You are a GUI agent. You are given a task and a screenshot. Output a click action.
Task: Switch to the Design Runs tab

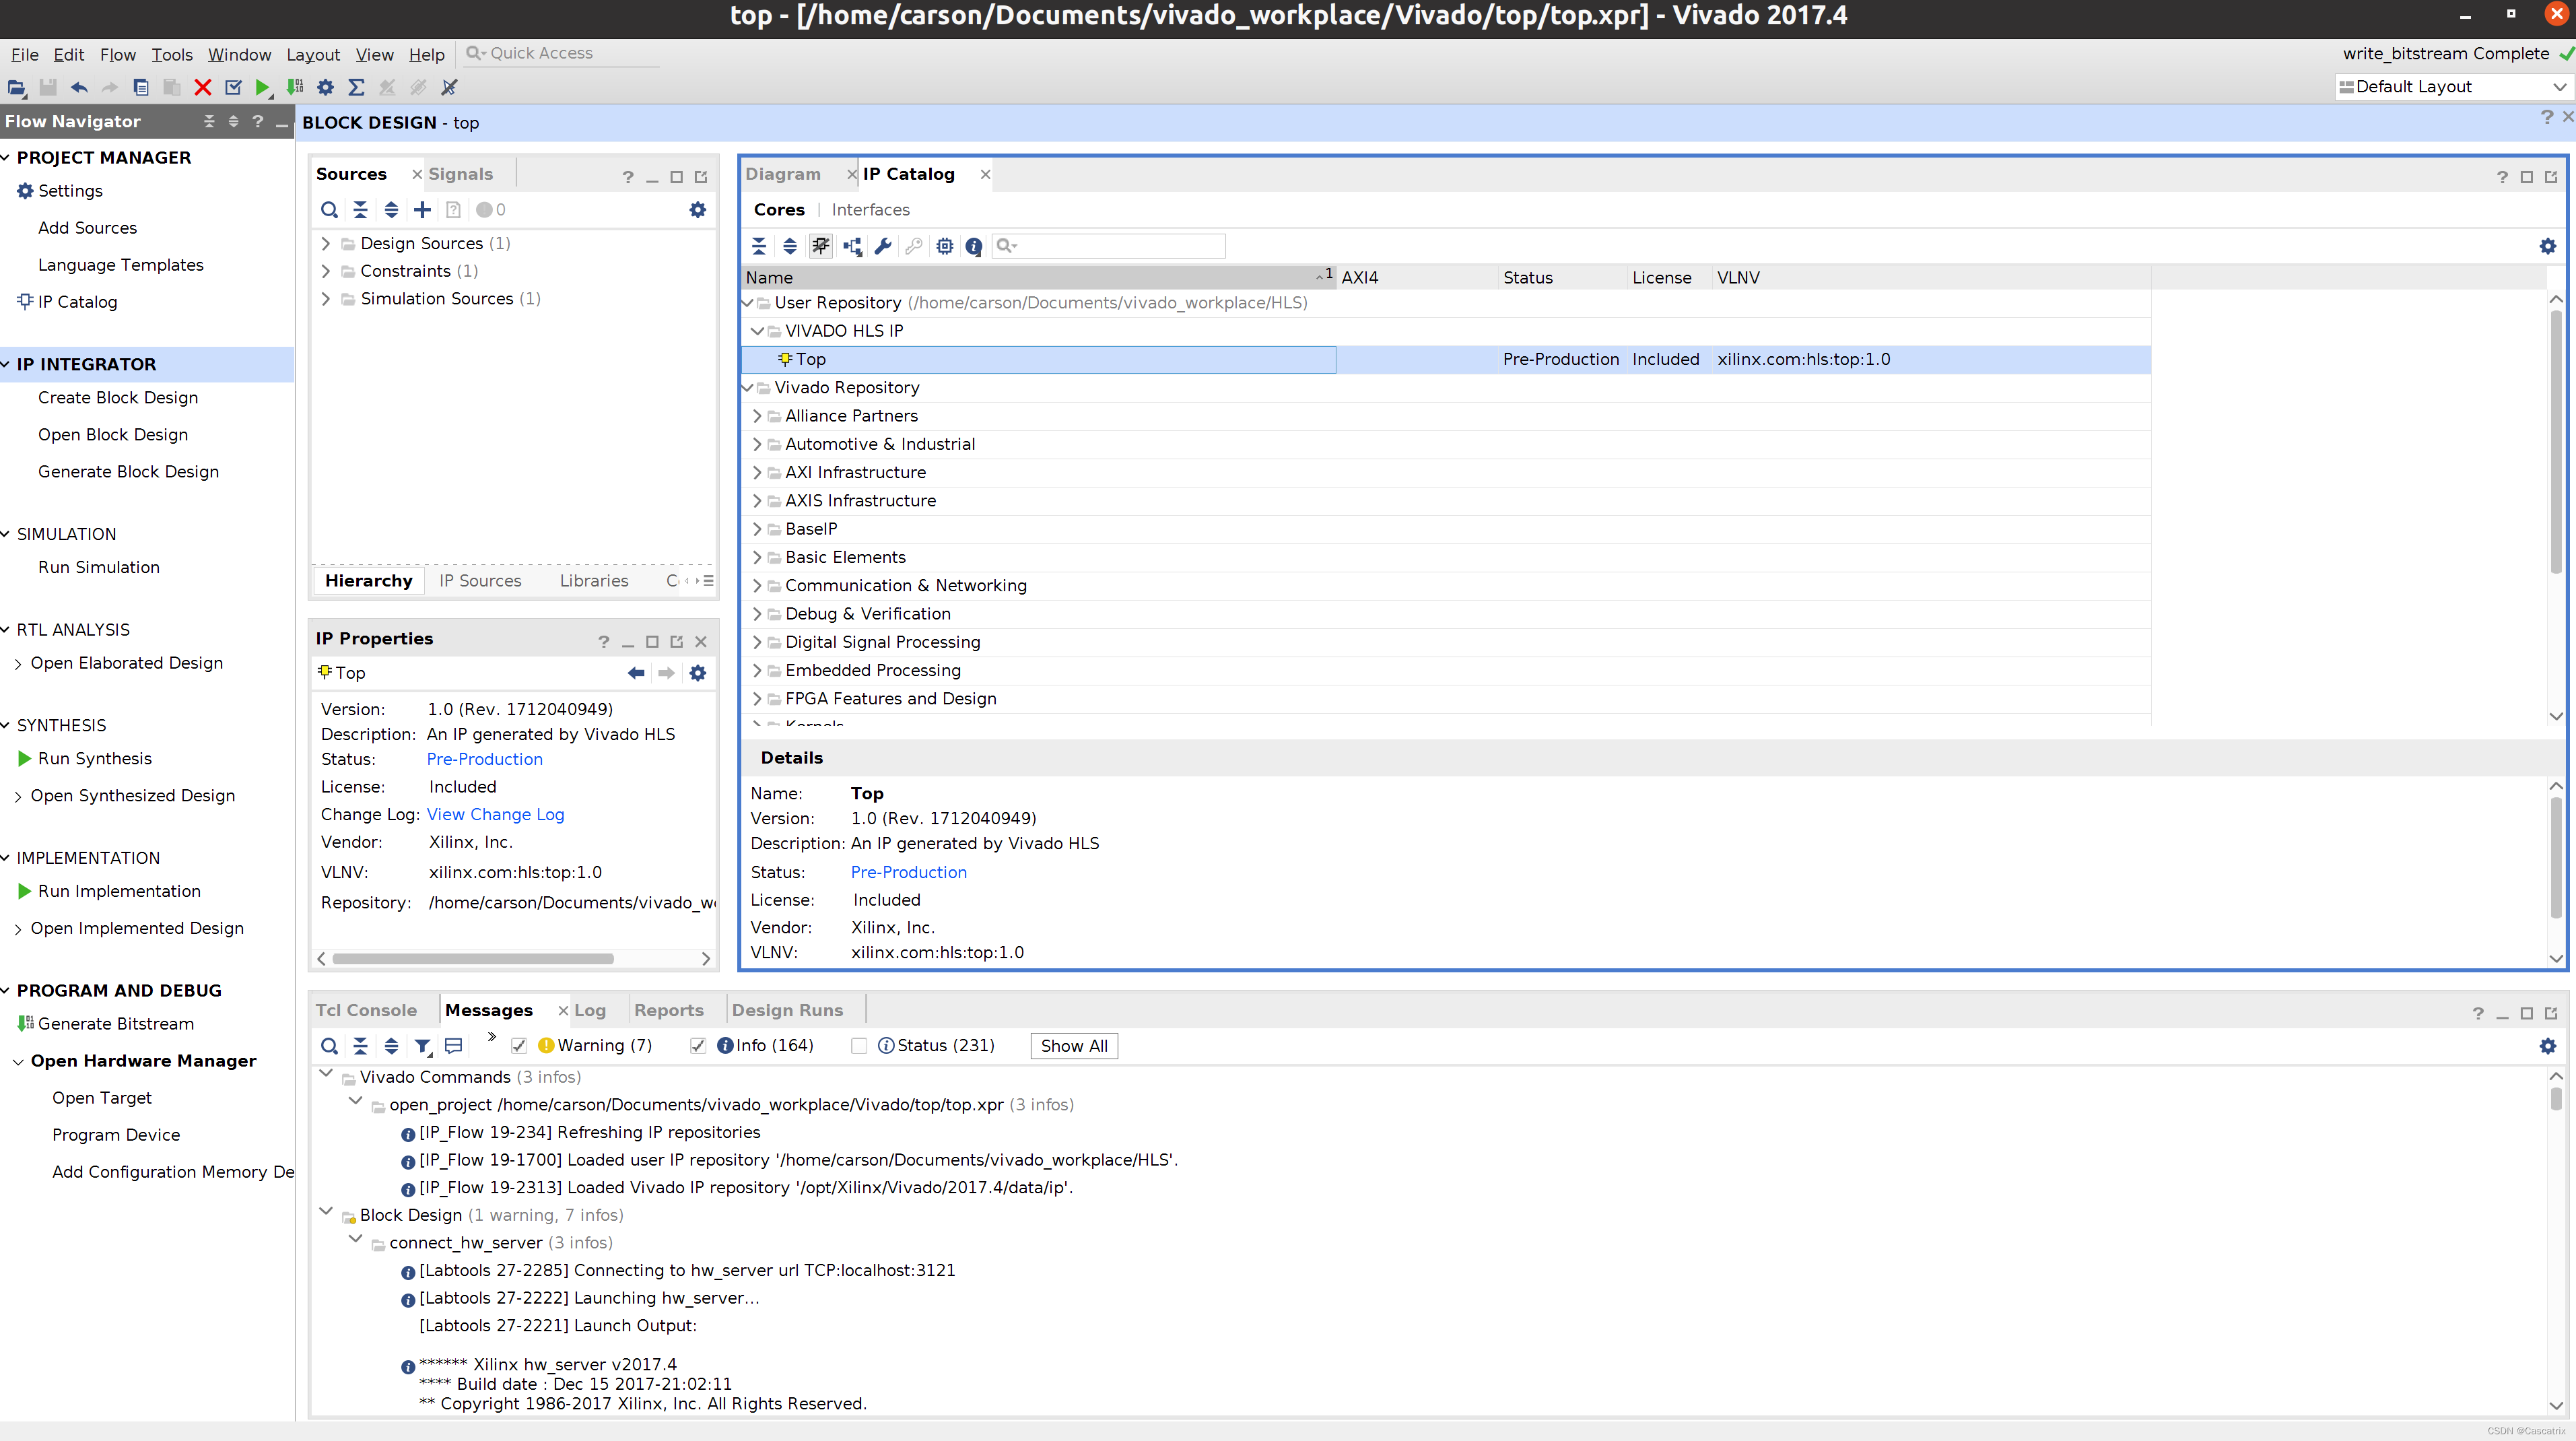pos(788,1010)
